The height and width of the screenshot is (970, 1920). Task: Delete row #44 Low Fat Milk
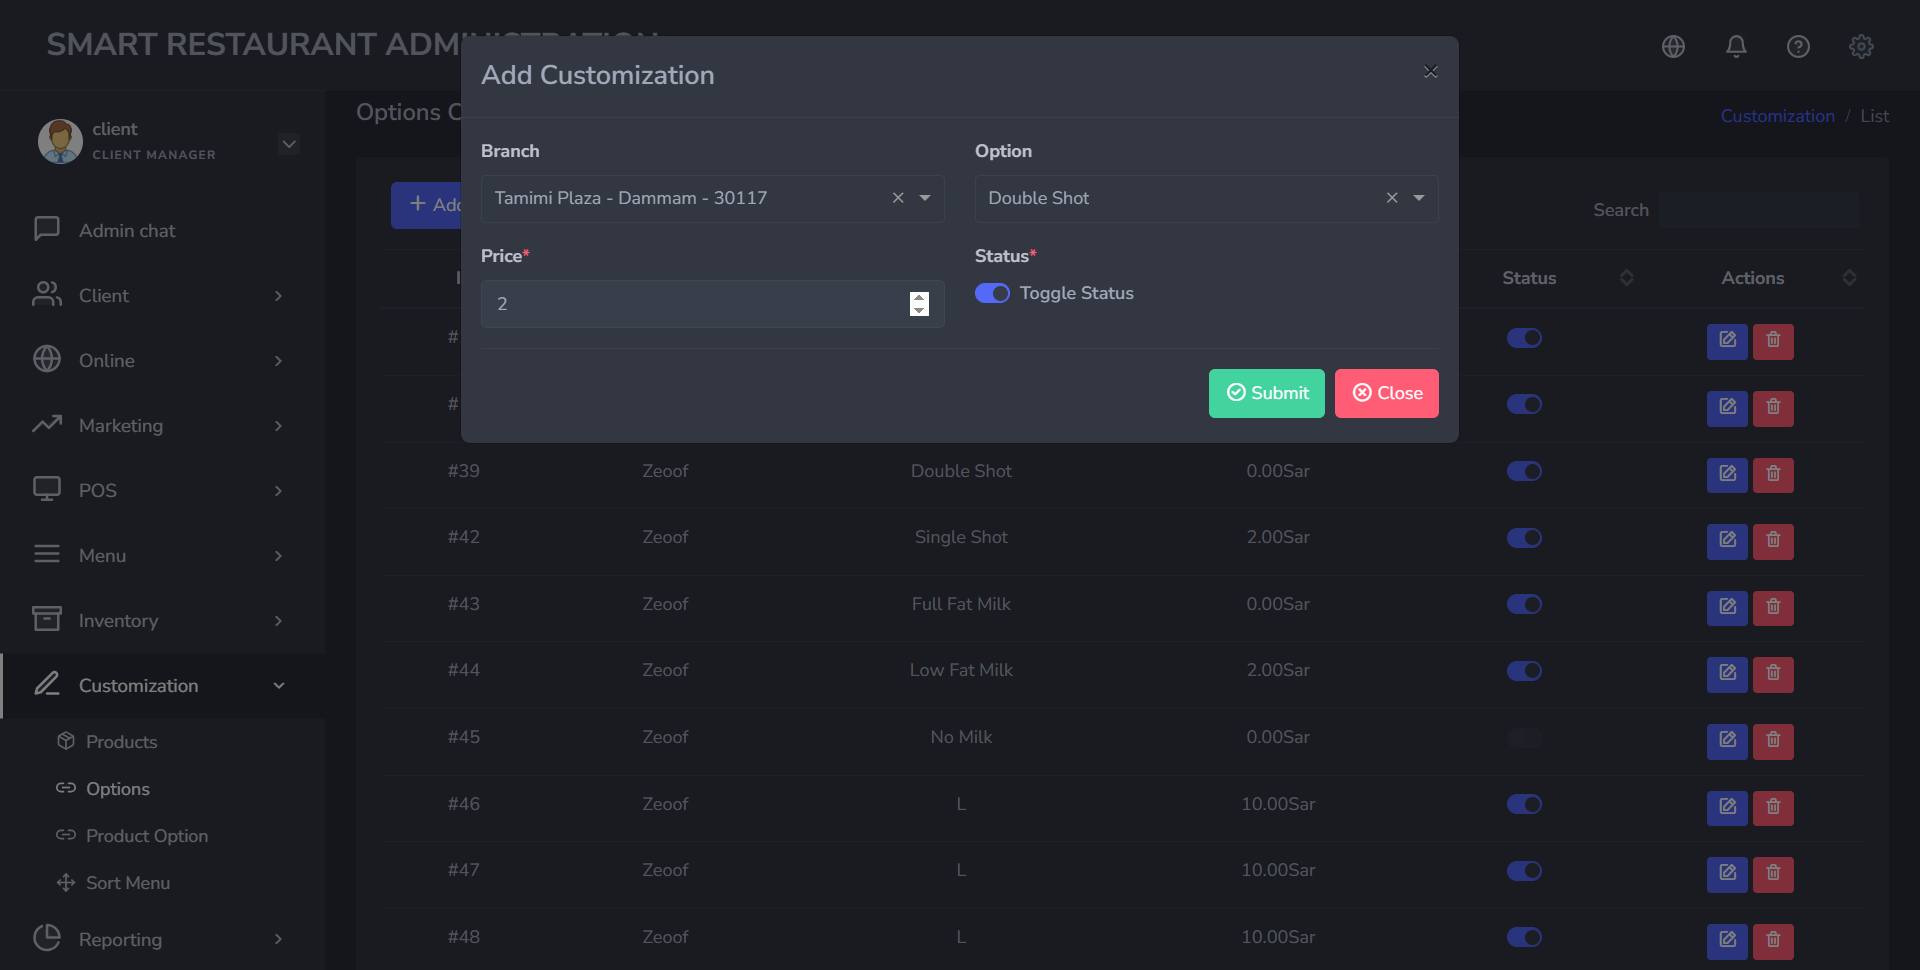click(x=1773, y=674)
